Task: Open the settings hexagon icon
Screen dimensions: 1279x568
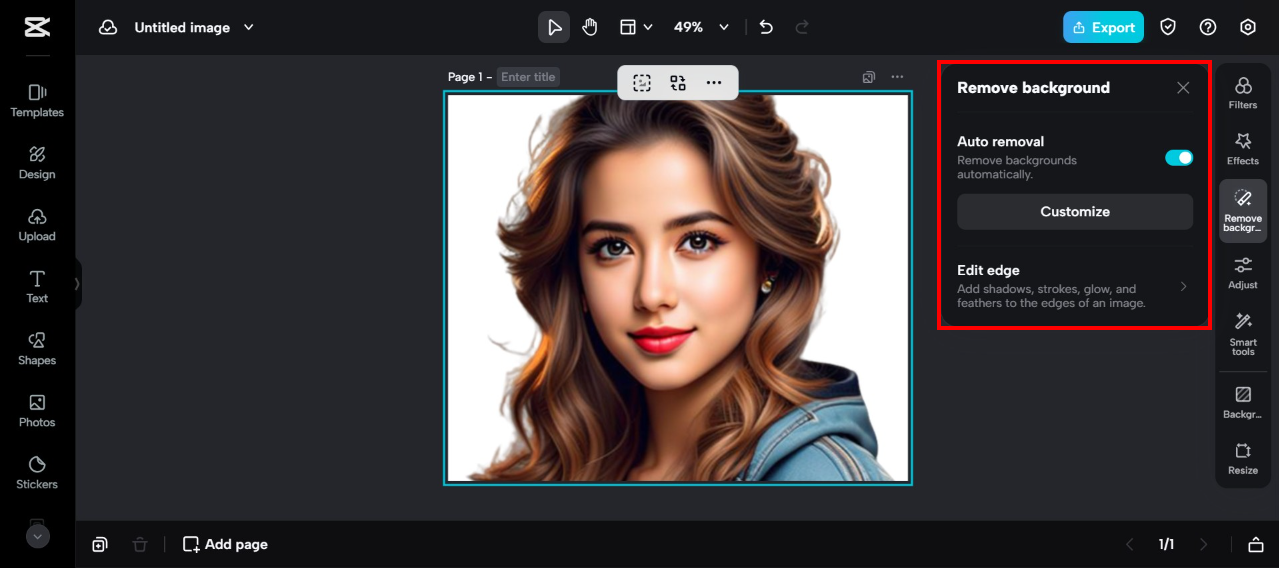Action: coord(1248,27)
